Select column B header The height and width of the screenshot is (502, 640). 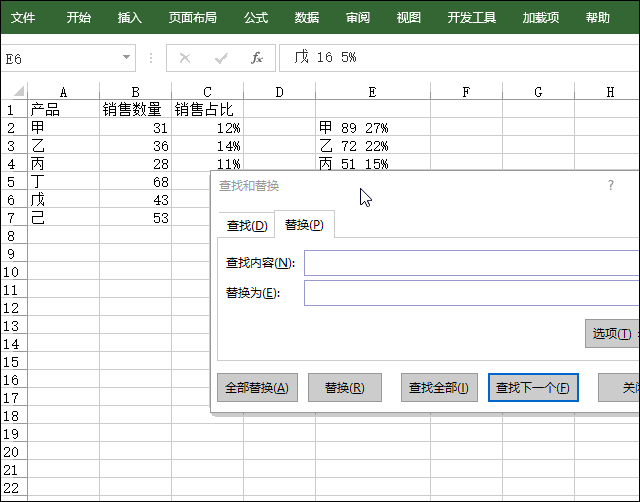136,92
